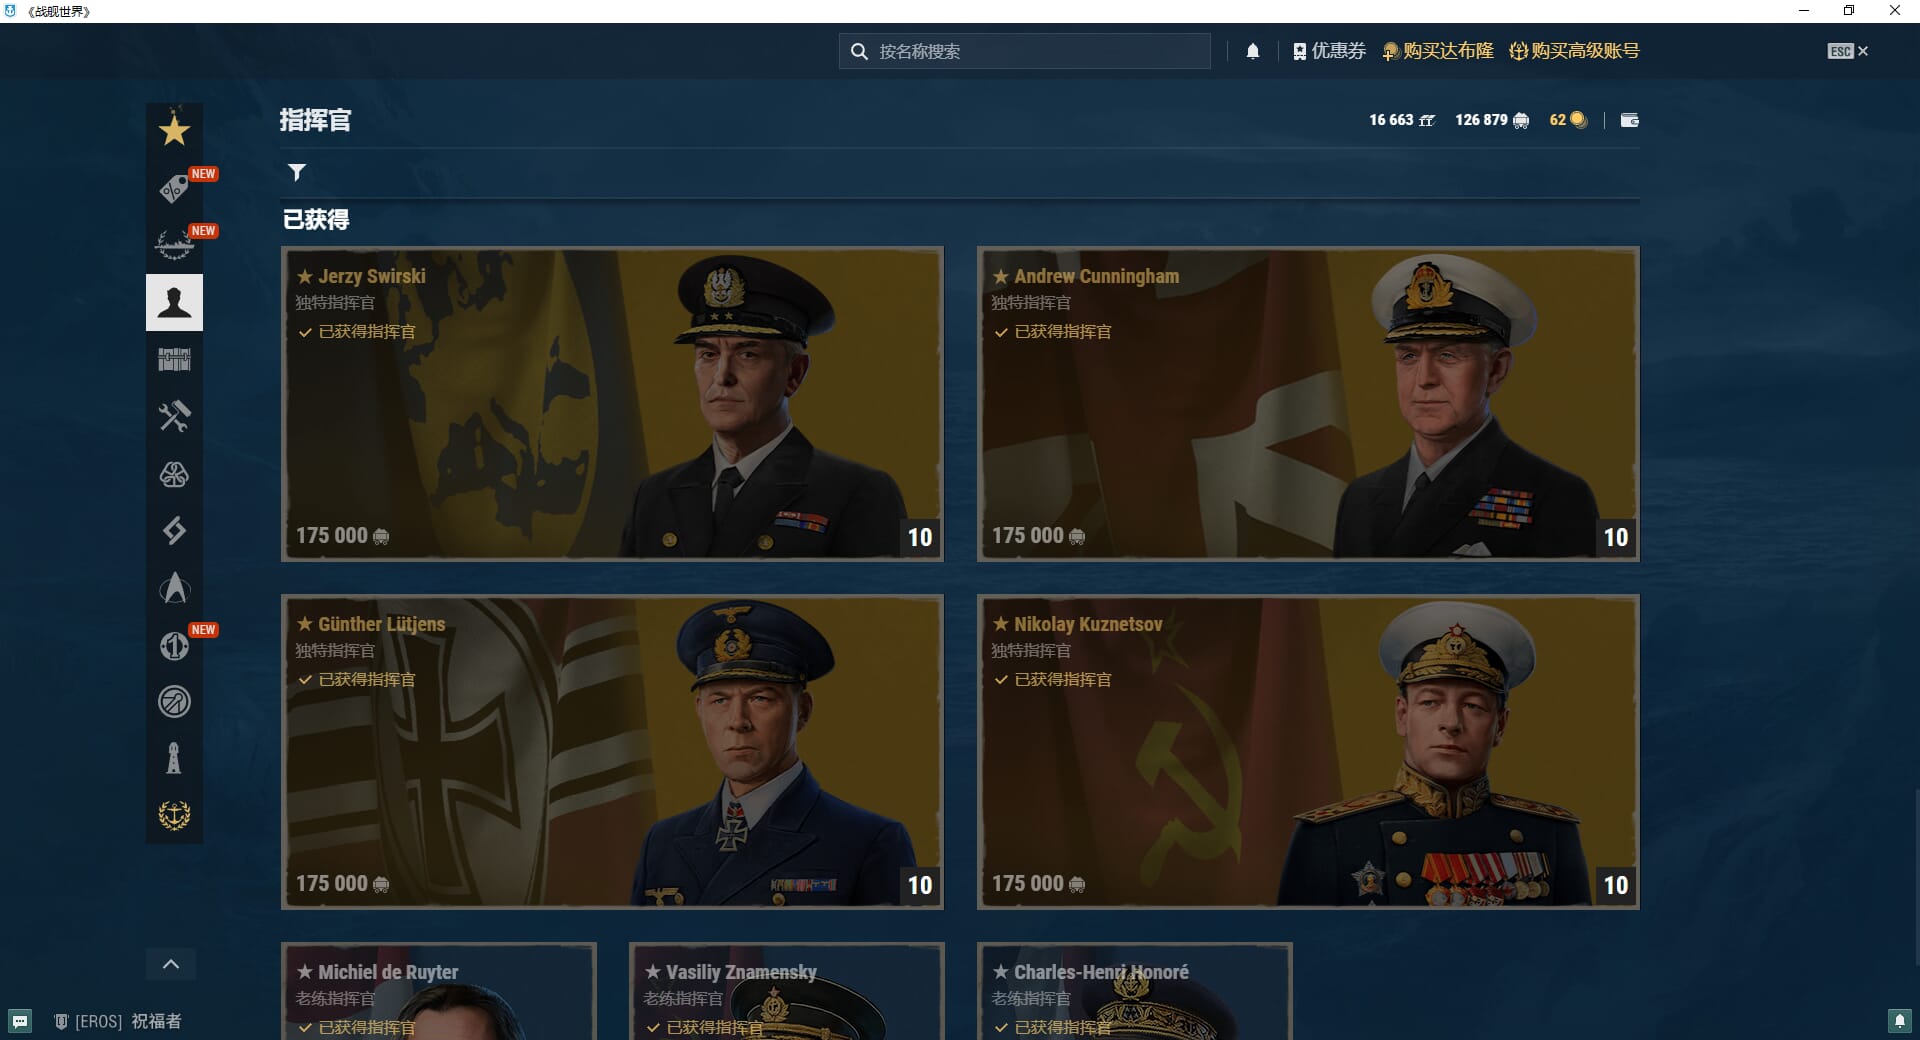Click the notification bell beside search
The image size is (1920, 1040).
point(1252,51)
